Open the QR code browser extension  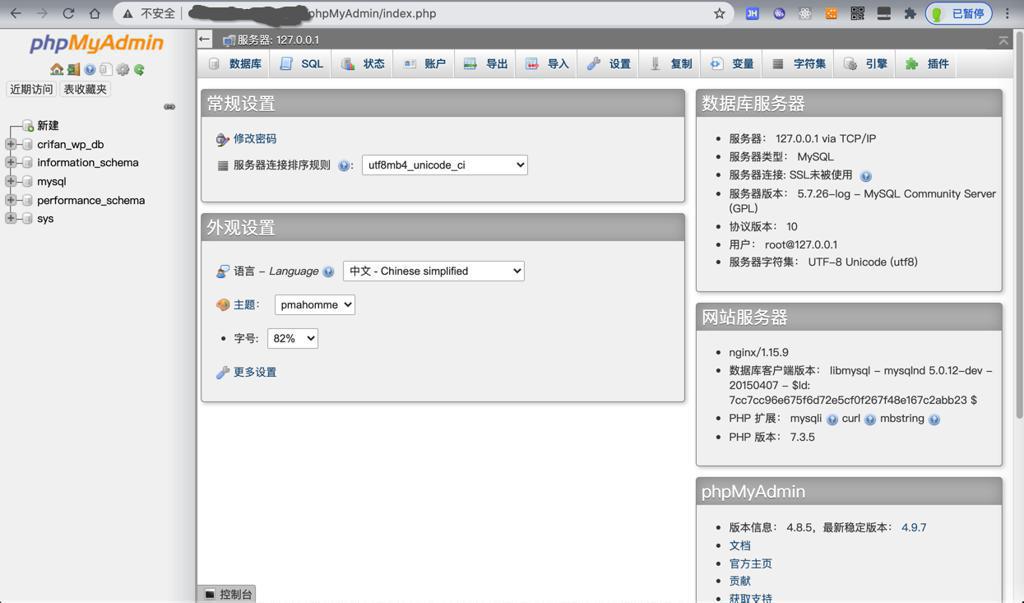click(x=857, y=14)
